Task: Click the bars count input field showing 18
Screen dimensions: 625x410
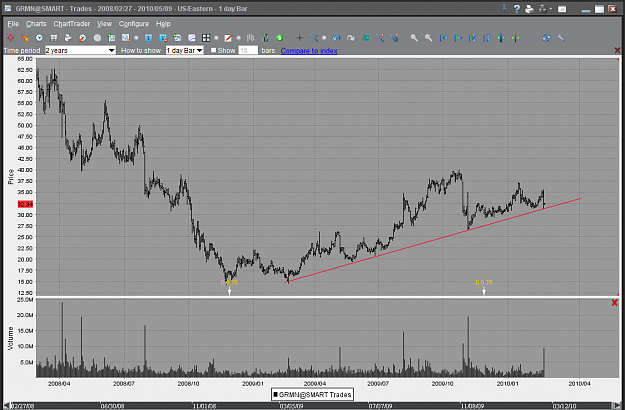Action: 248,50
